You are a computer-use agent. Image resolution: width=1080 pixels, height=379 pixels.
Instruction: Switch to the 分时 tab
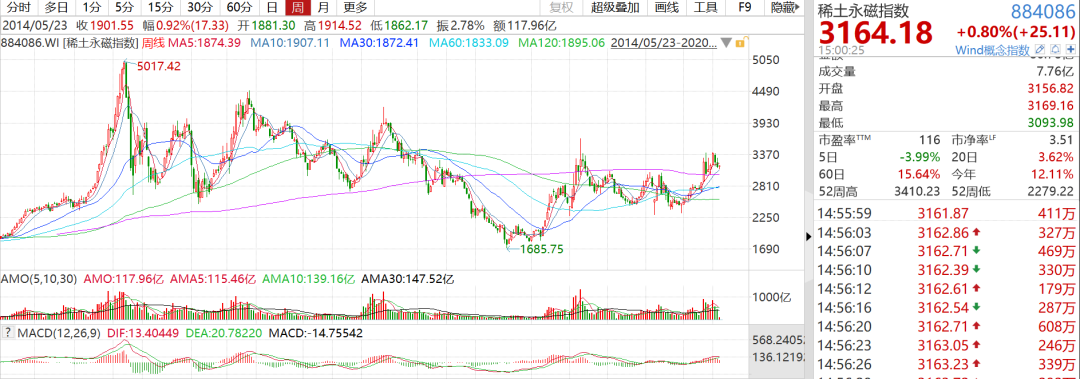(x=19, y=8)
